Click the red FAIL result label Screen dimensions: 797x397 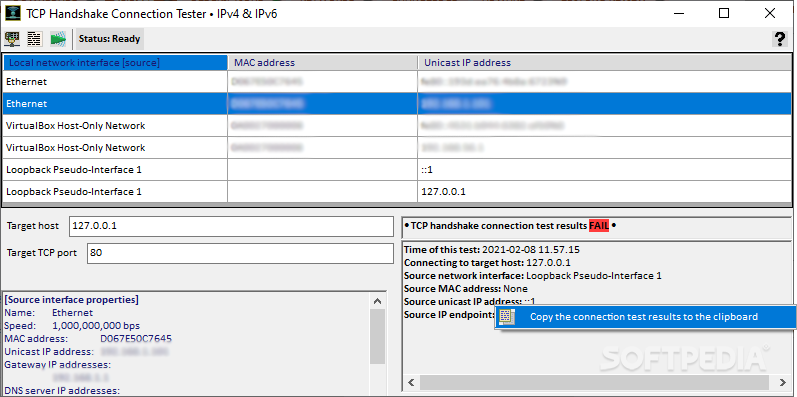pos(599,226)
